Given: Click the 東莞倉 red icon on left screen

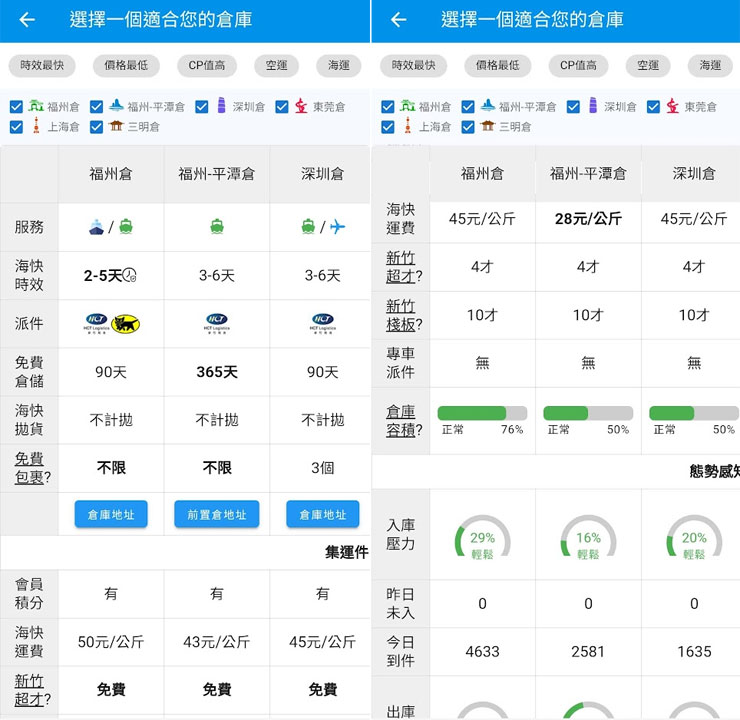Looking at the screenshot, I should coord(301,106).
